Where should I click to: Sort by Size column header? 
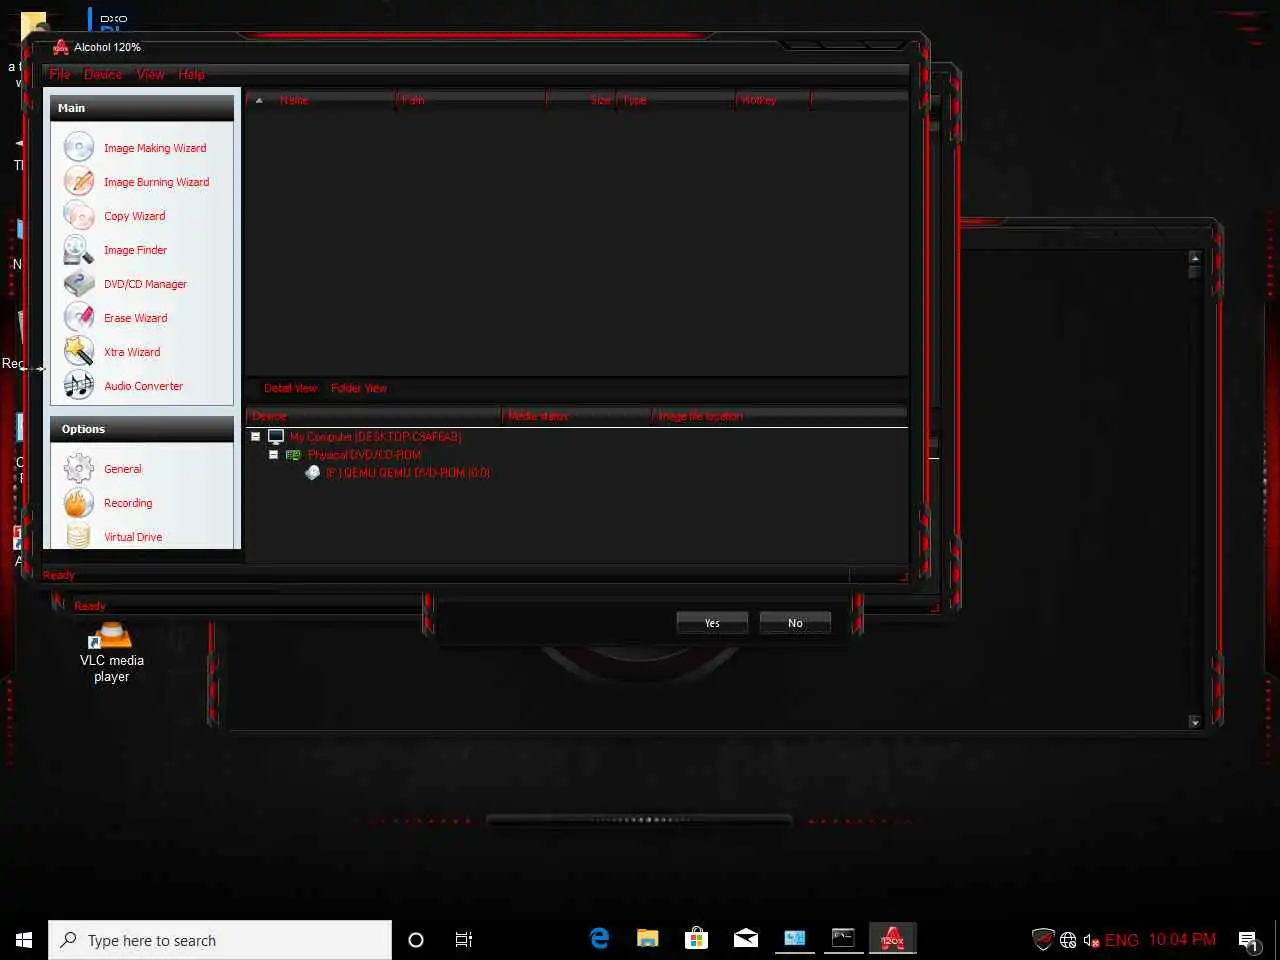582,100
